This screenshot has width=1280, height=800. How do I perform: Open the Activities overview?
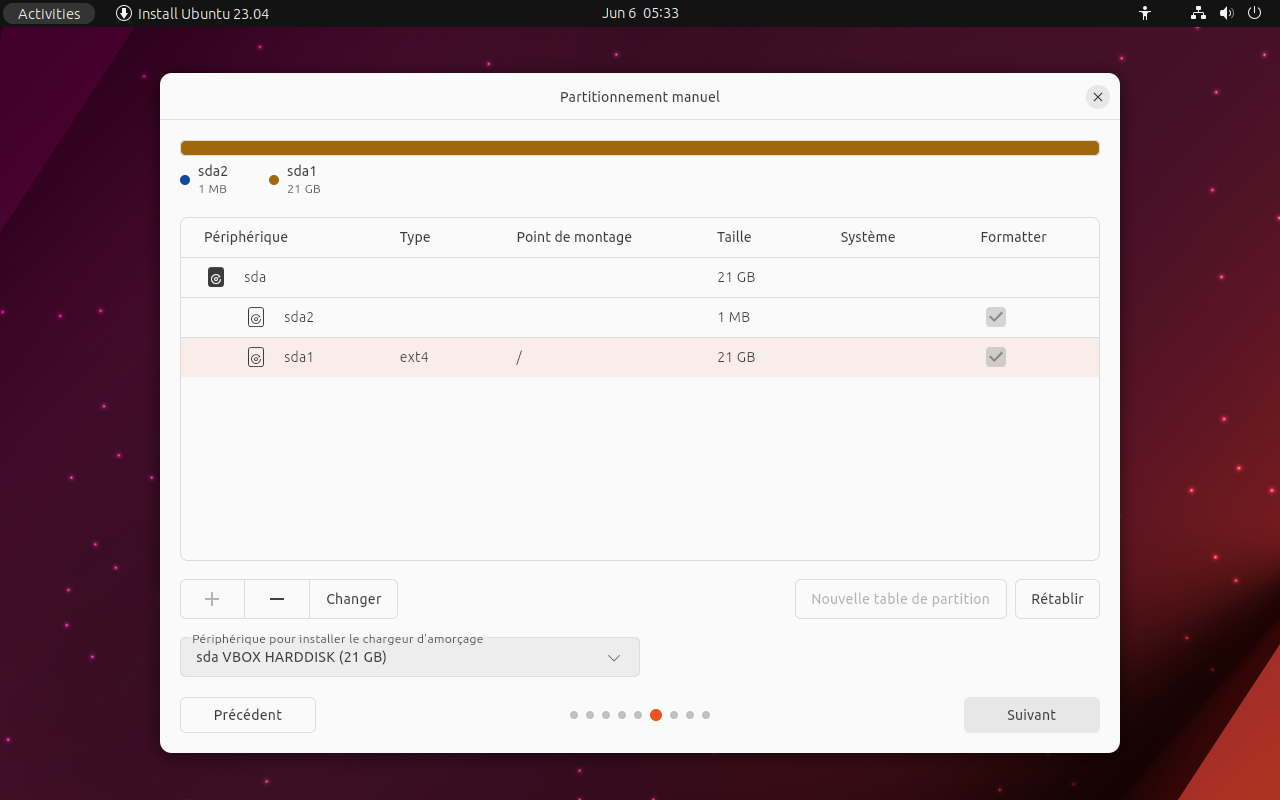[49, 13]
